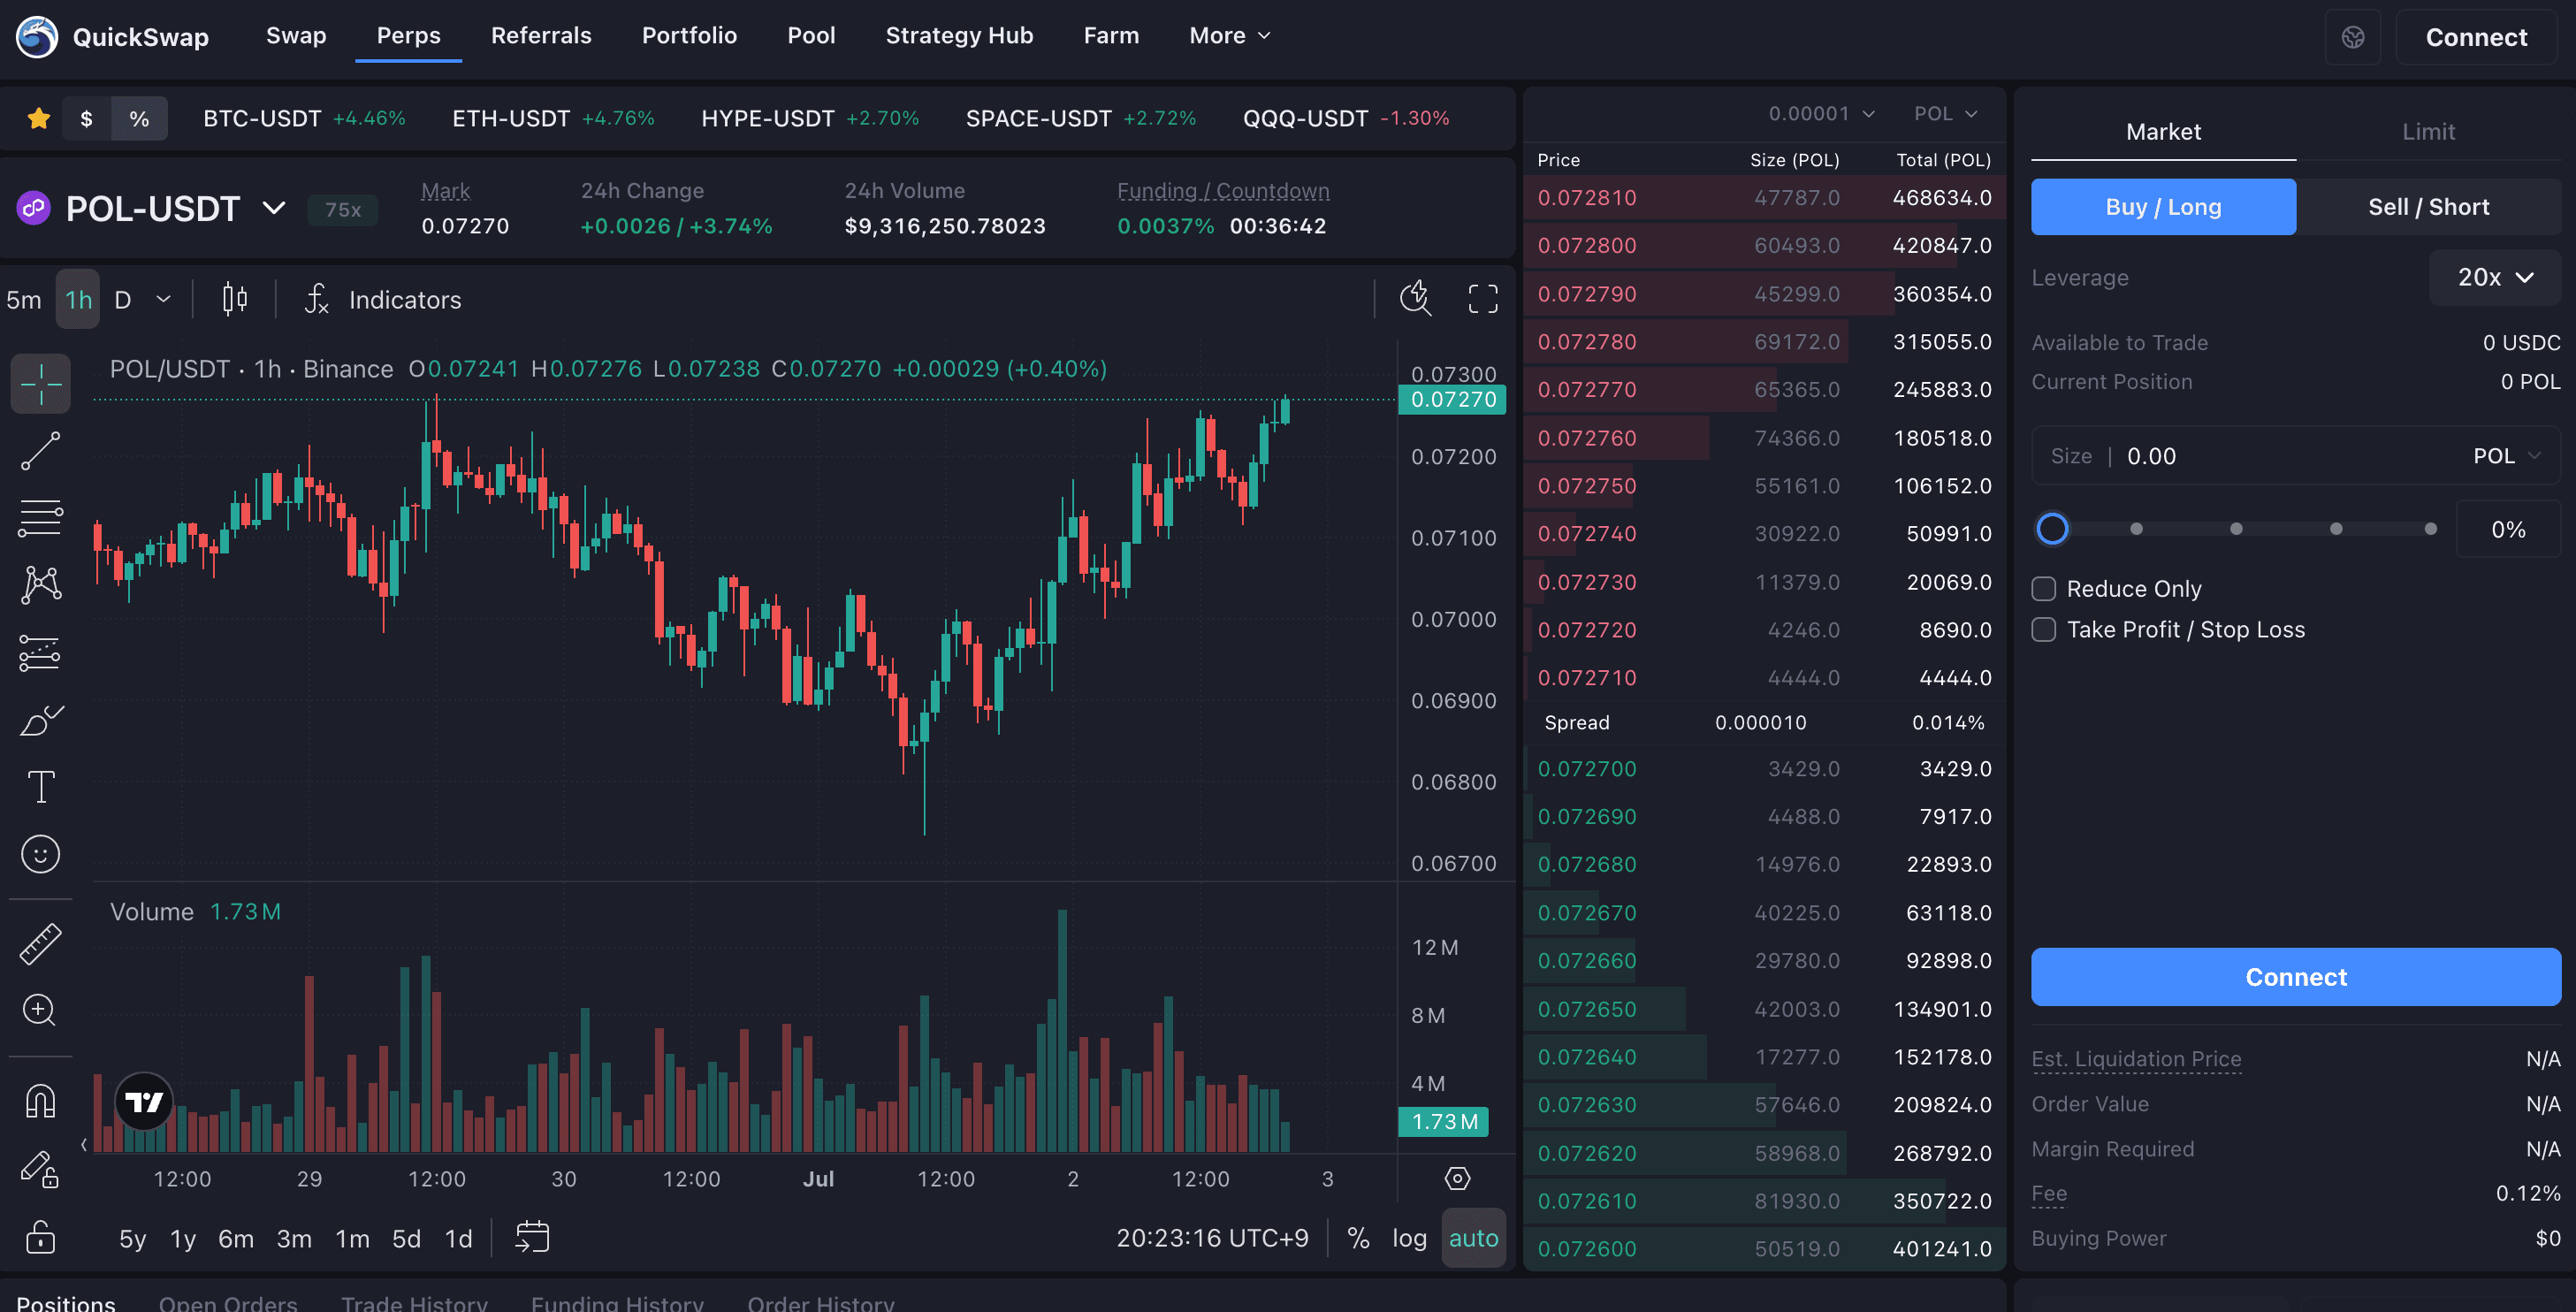Click the second dot on size slider
The height and width of the screenshot is (1312, 2576).
(x=2136, y=529)
